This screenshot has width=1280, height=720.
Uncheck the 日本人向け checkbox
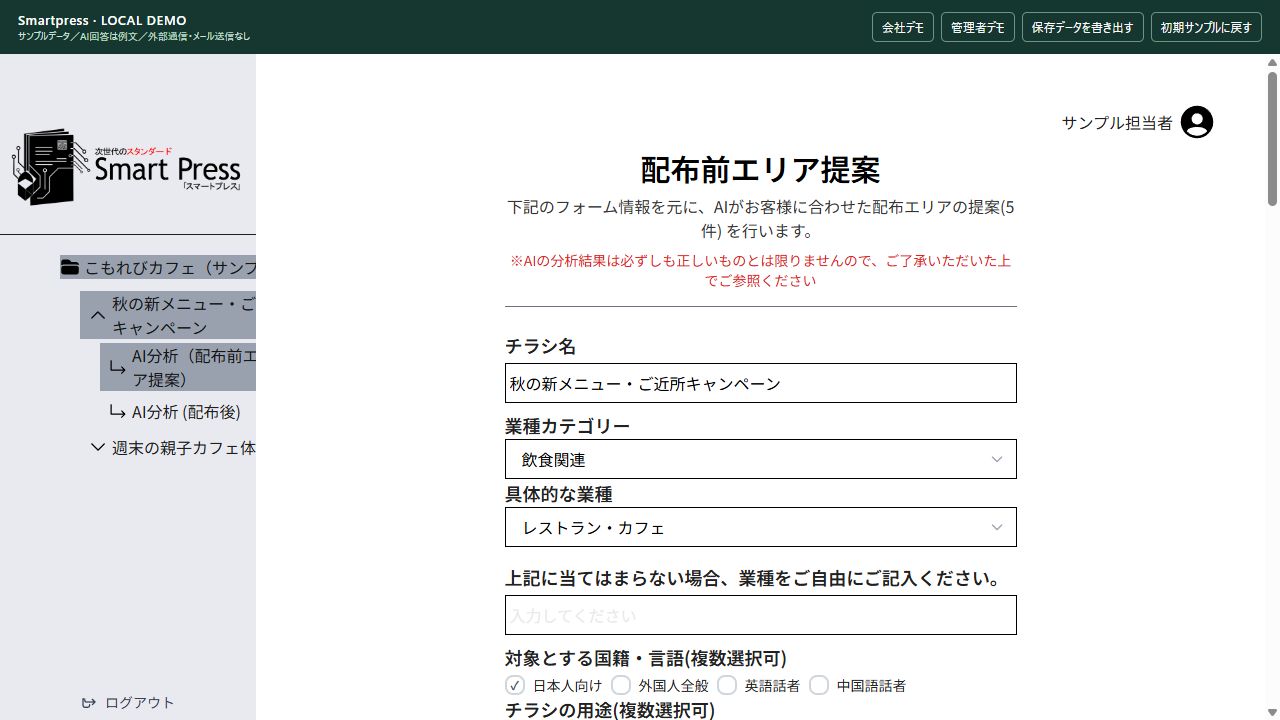pyautogui.click(x=514, y=685)
